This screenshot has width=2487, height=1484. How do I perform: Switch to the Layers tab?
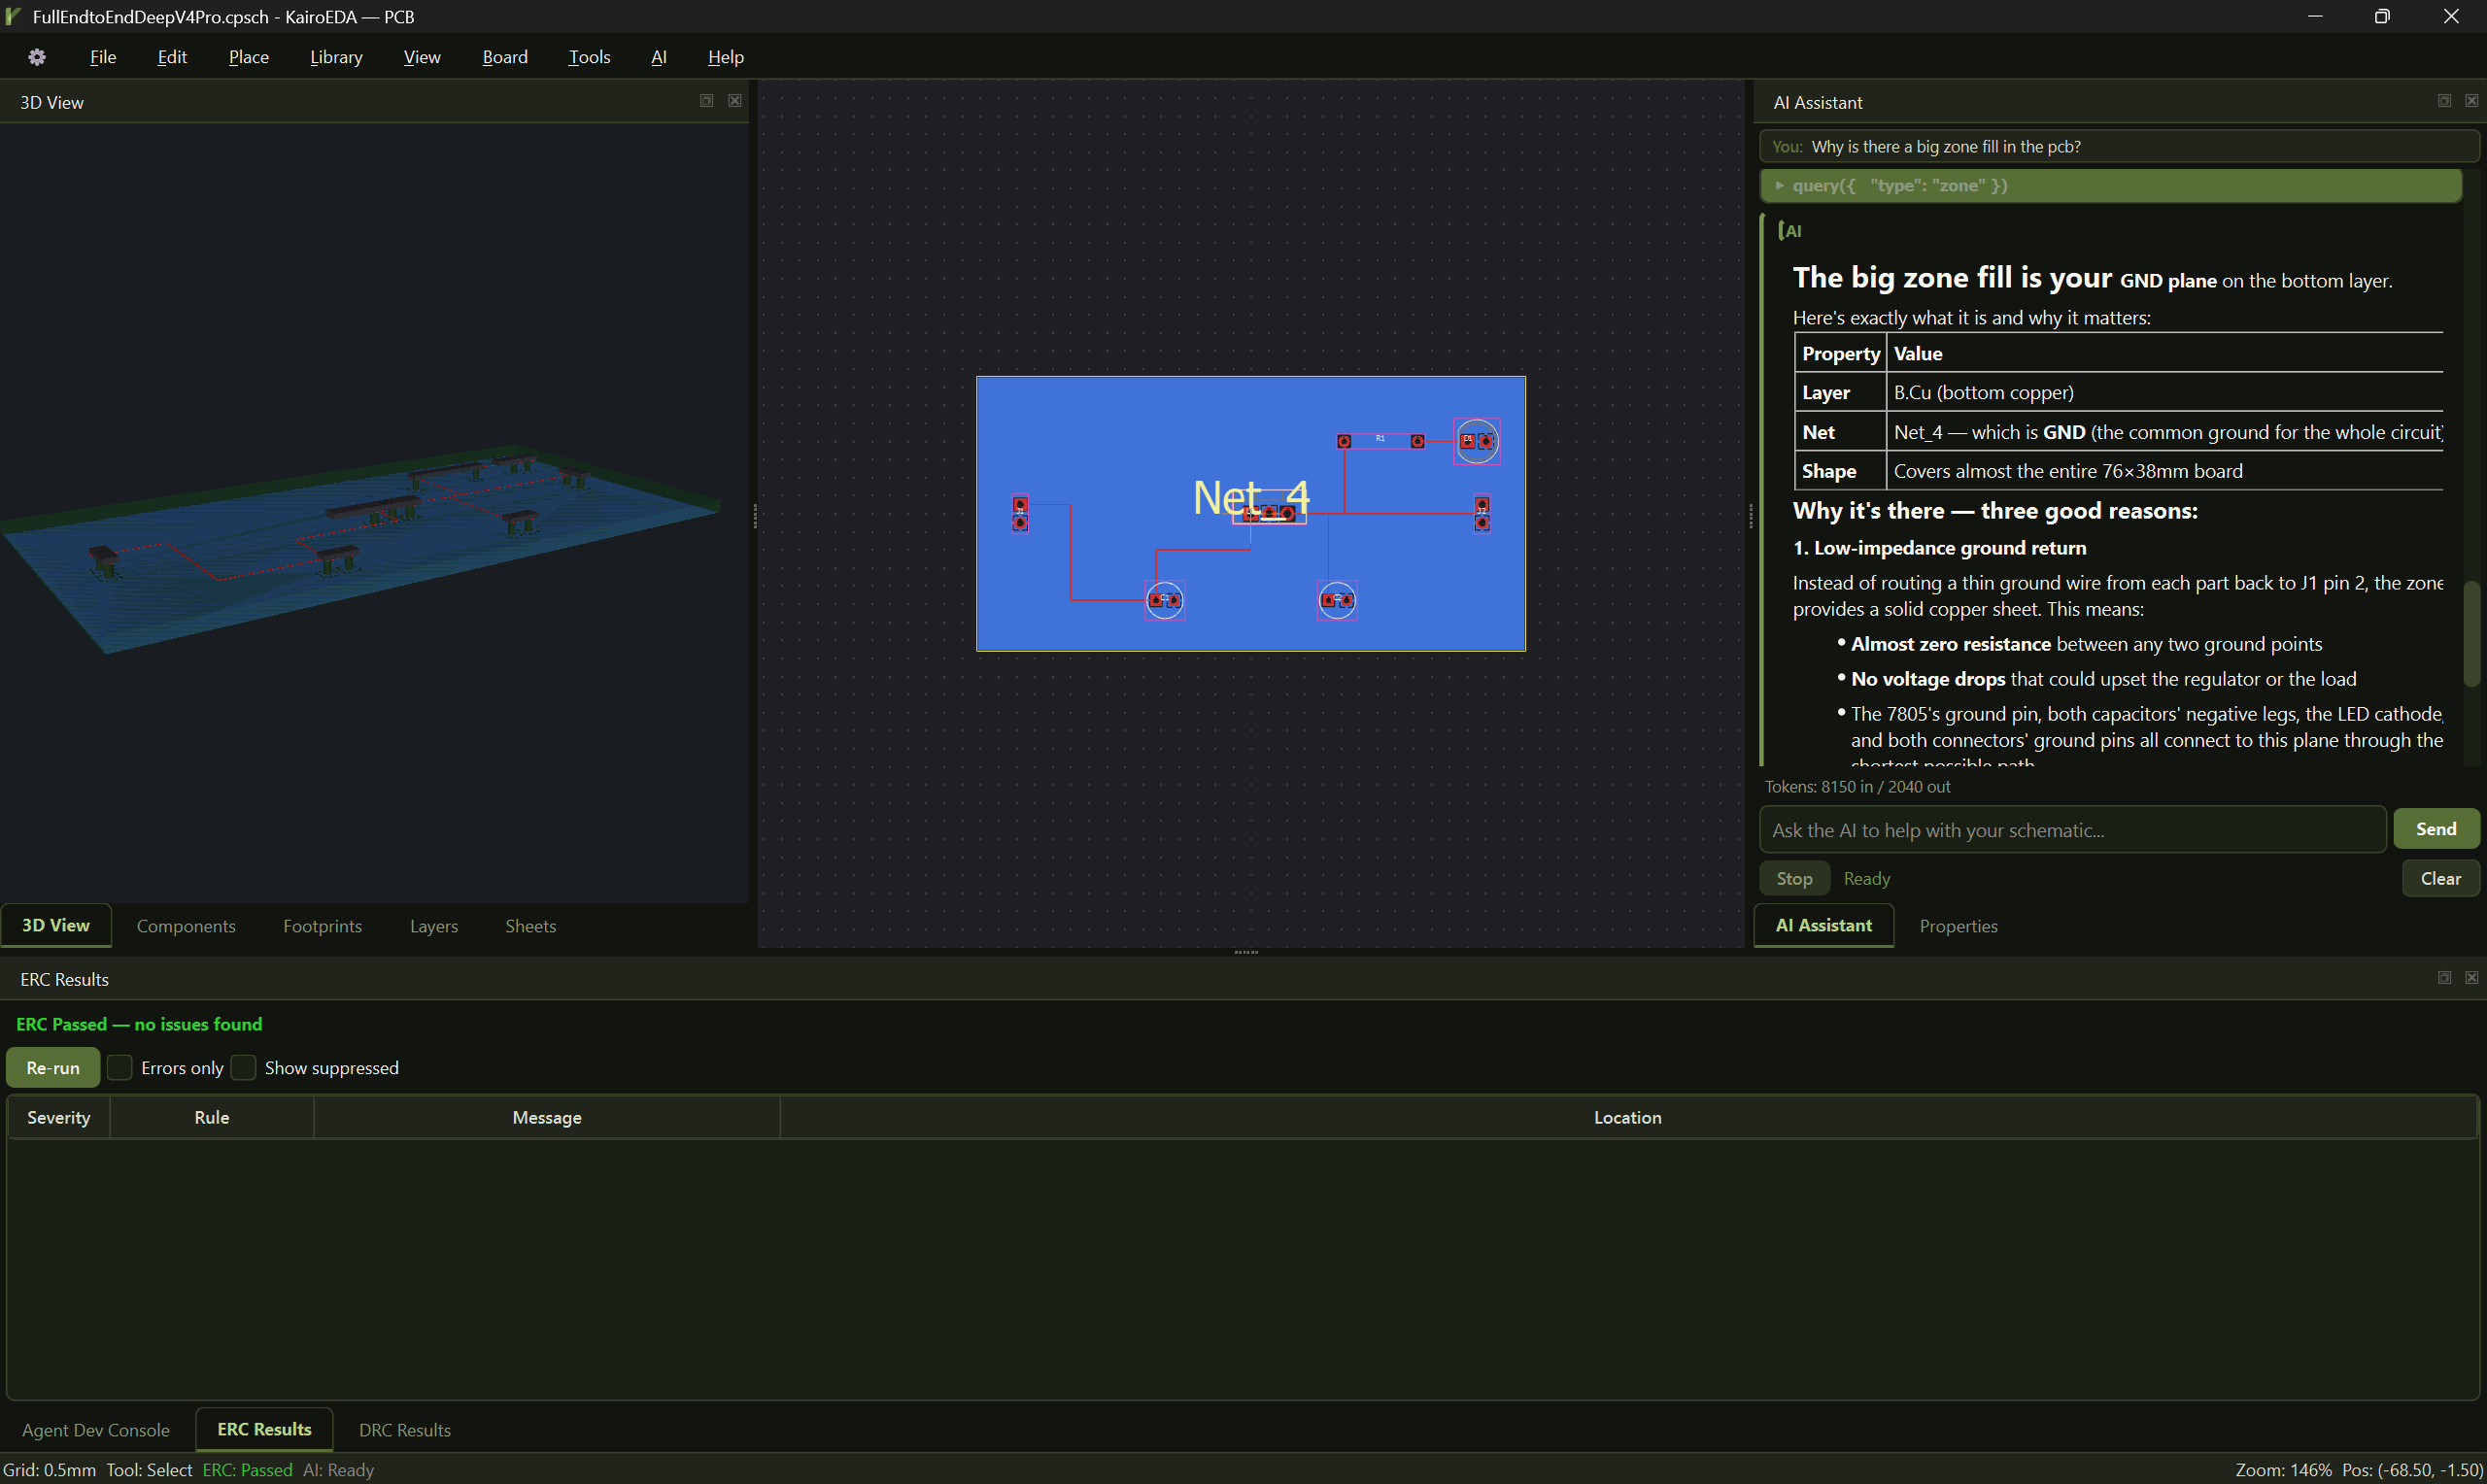click(x=434, y=926)
